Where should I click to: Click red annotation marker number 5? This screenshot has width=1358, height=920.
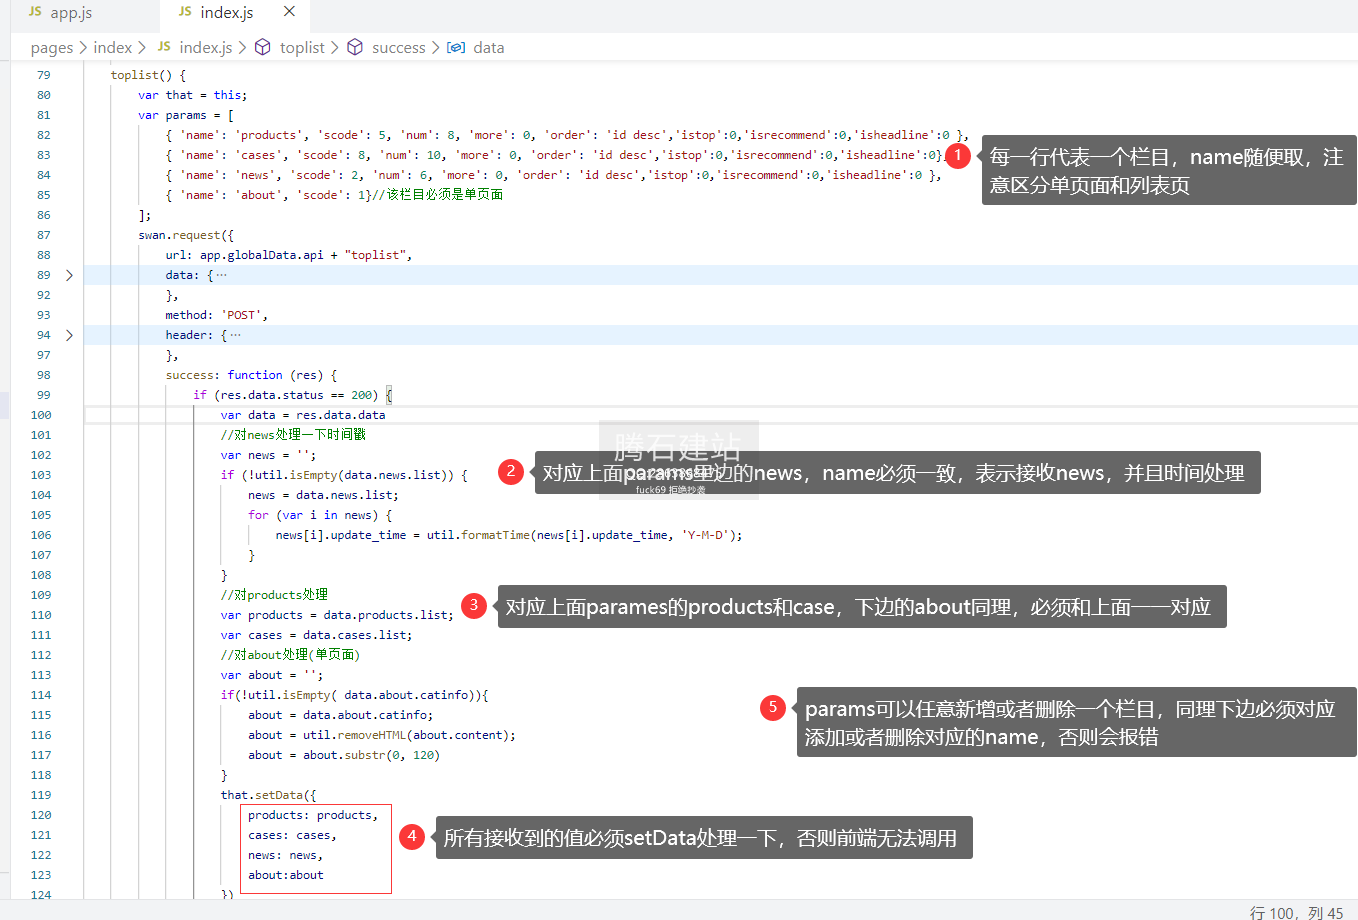point(773,707)
